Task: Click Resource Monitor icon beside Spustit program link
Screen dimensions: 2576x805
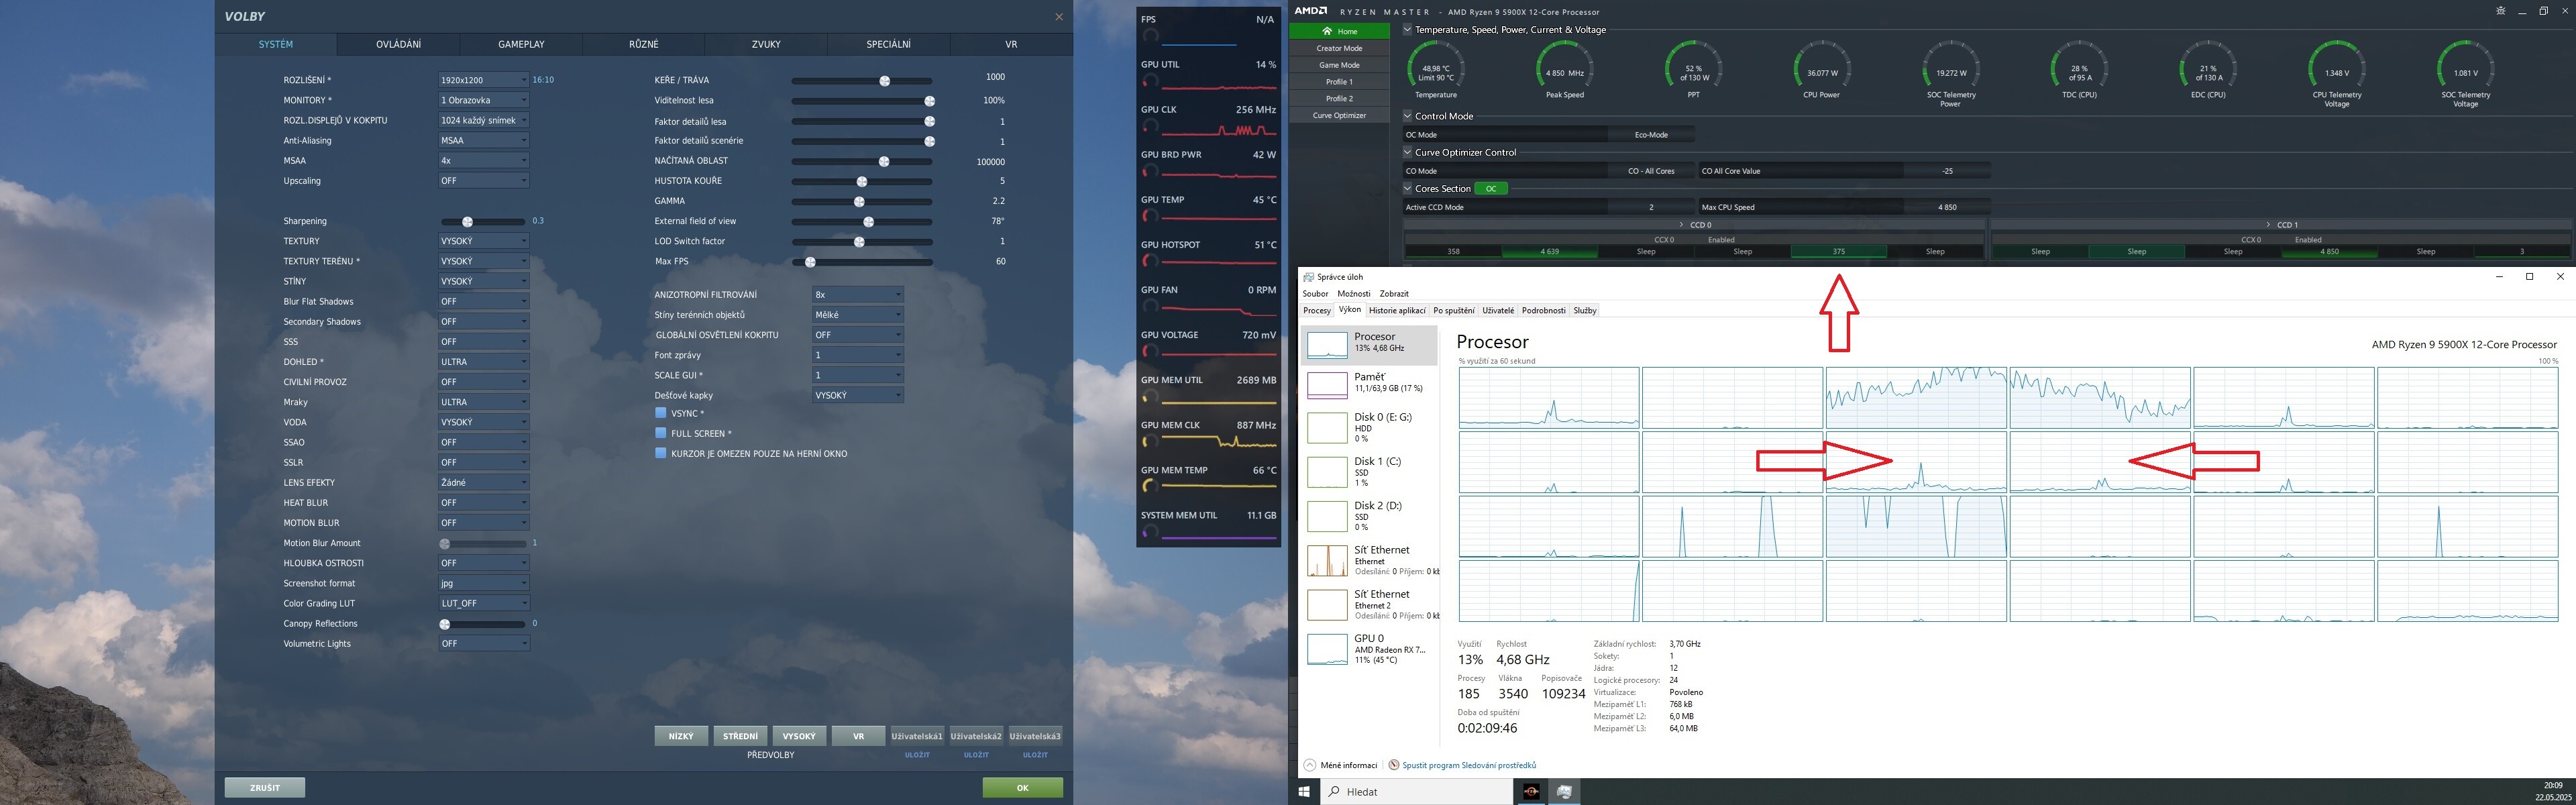Action: [1394, 765]
